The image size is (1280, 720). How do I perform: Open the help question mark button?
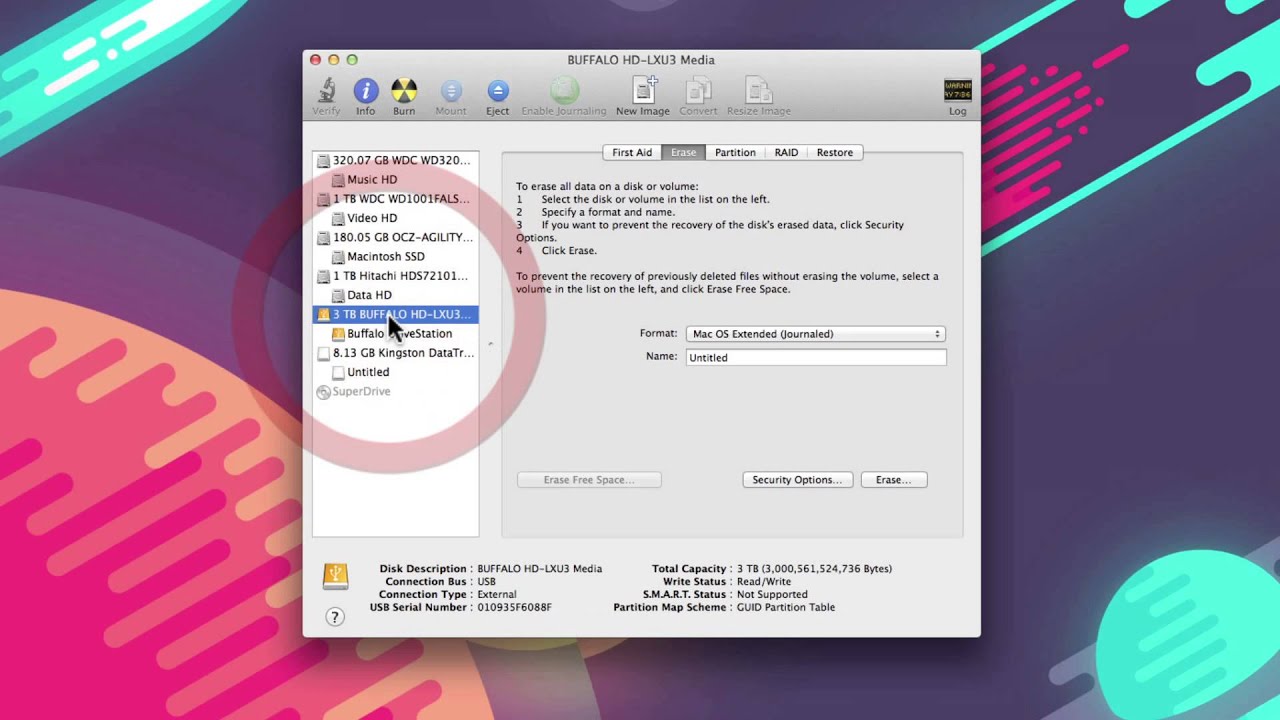coord(335,617)
